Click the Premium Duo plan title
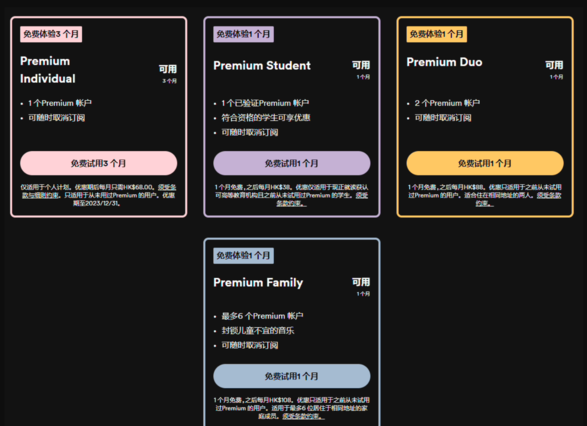 click(x=444, y=62)
